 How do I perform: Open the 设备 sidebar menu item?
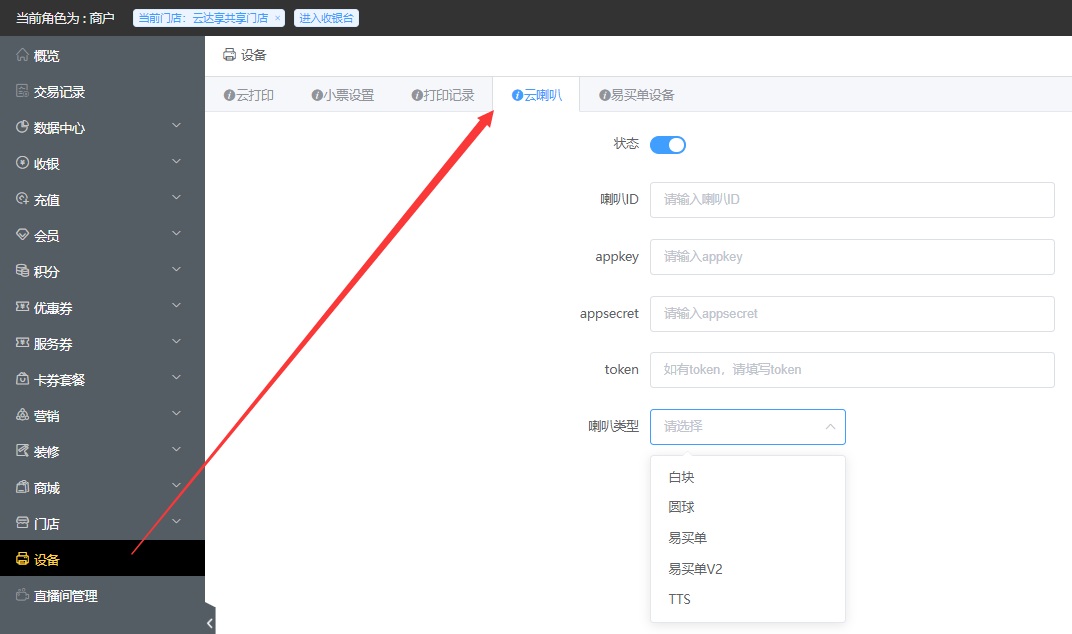[103, 559]
